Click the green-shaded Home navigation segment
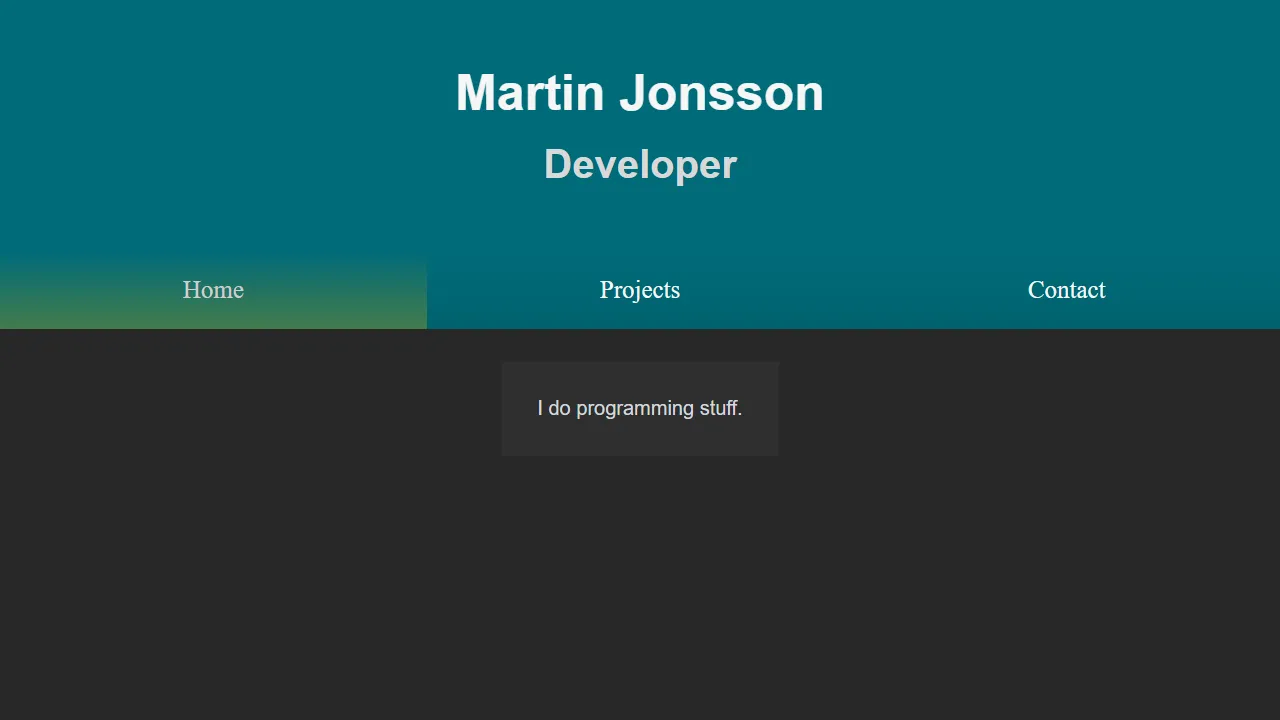 (213, 290)
